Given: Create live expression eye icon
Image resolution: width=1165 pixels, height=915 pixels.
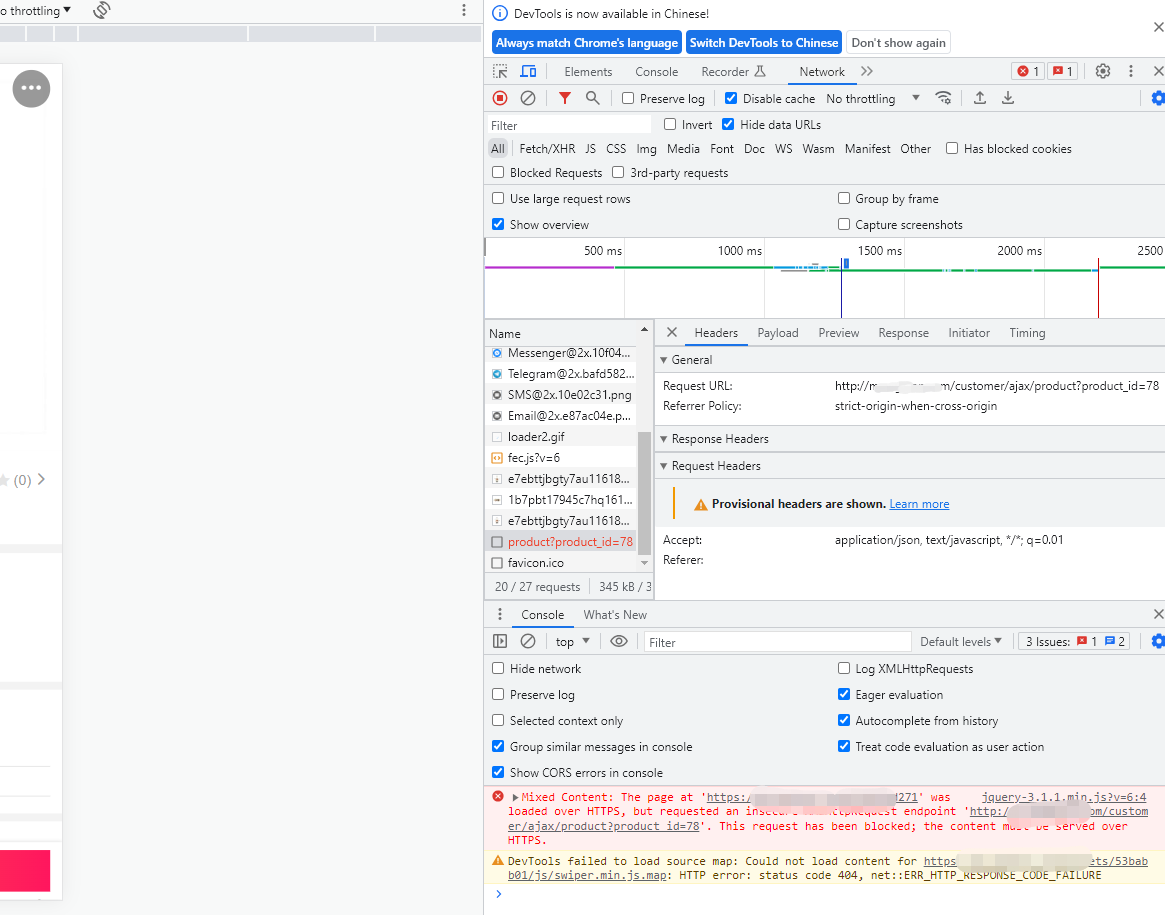Looking at the screenshot, I should click(x=618, y=641).
